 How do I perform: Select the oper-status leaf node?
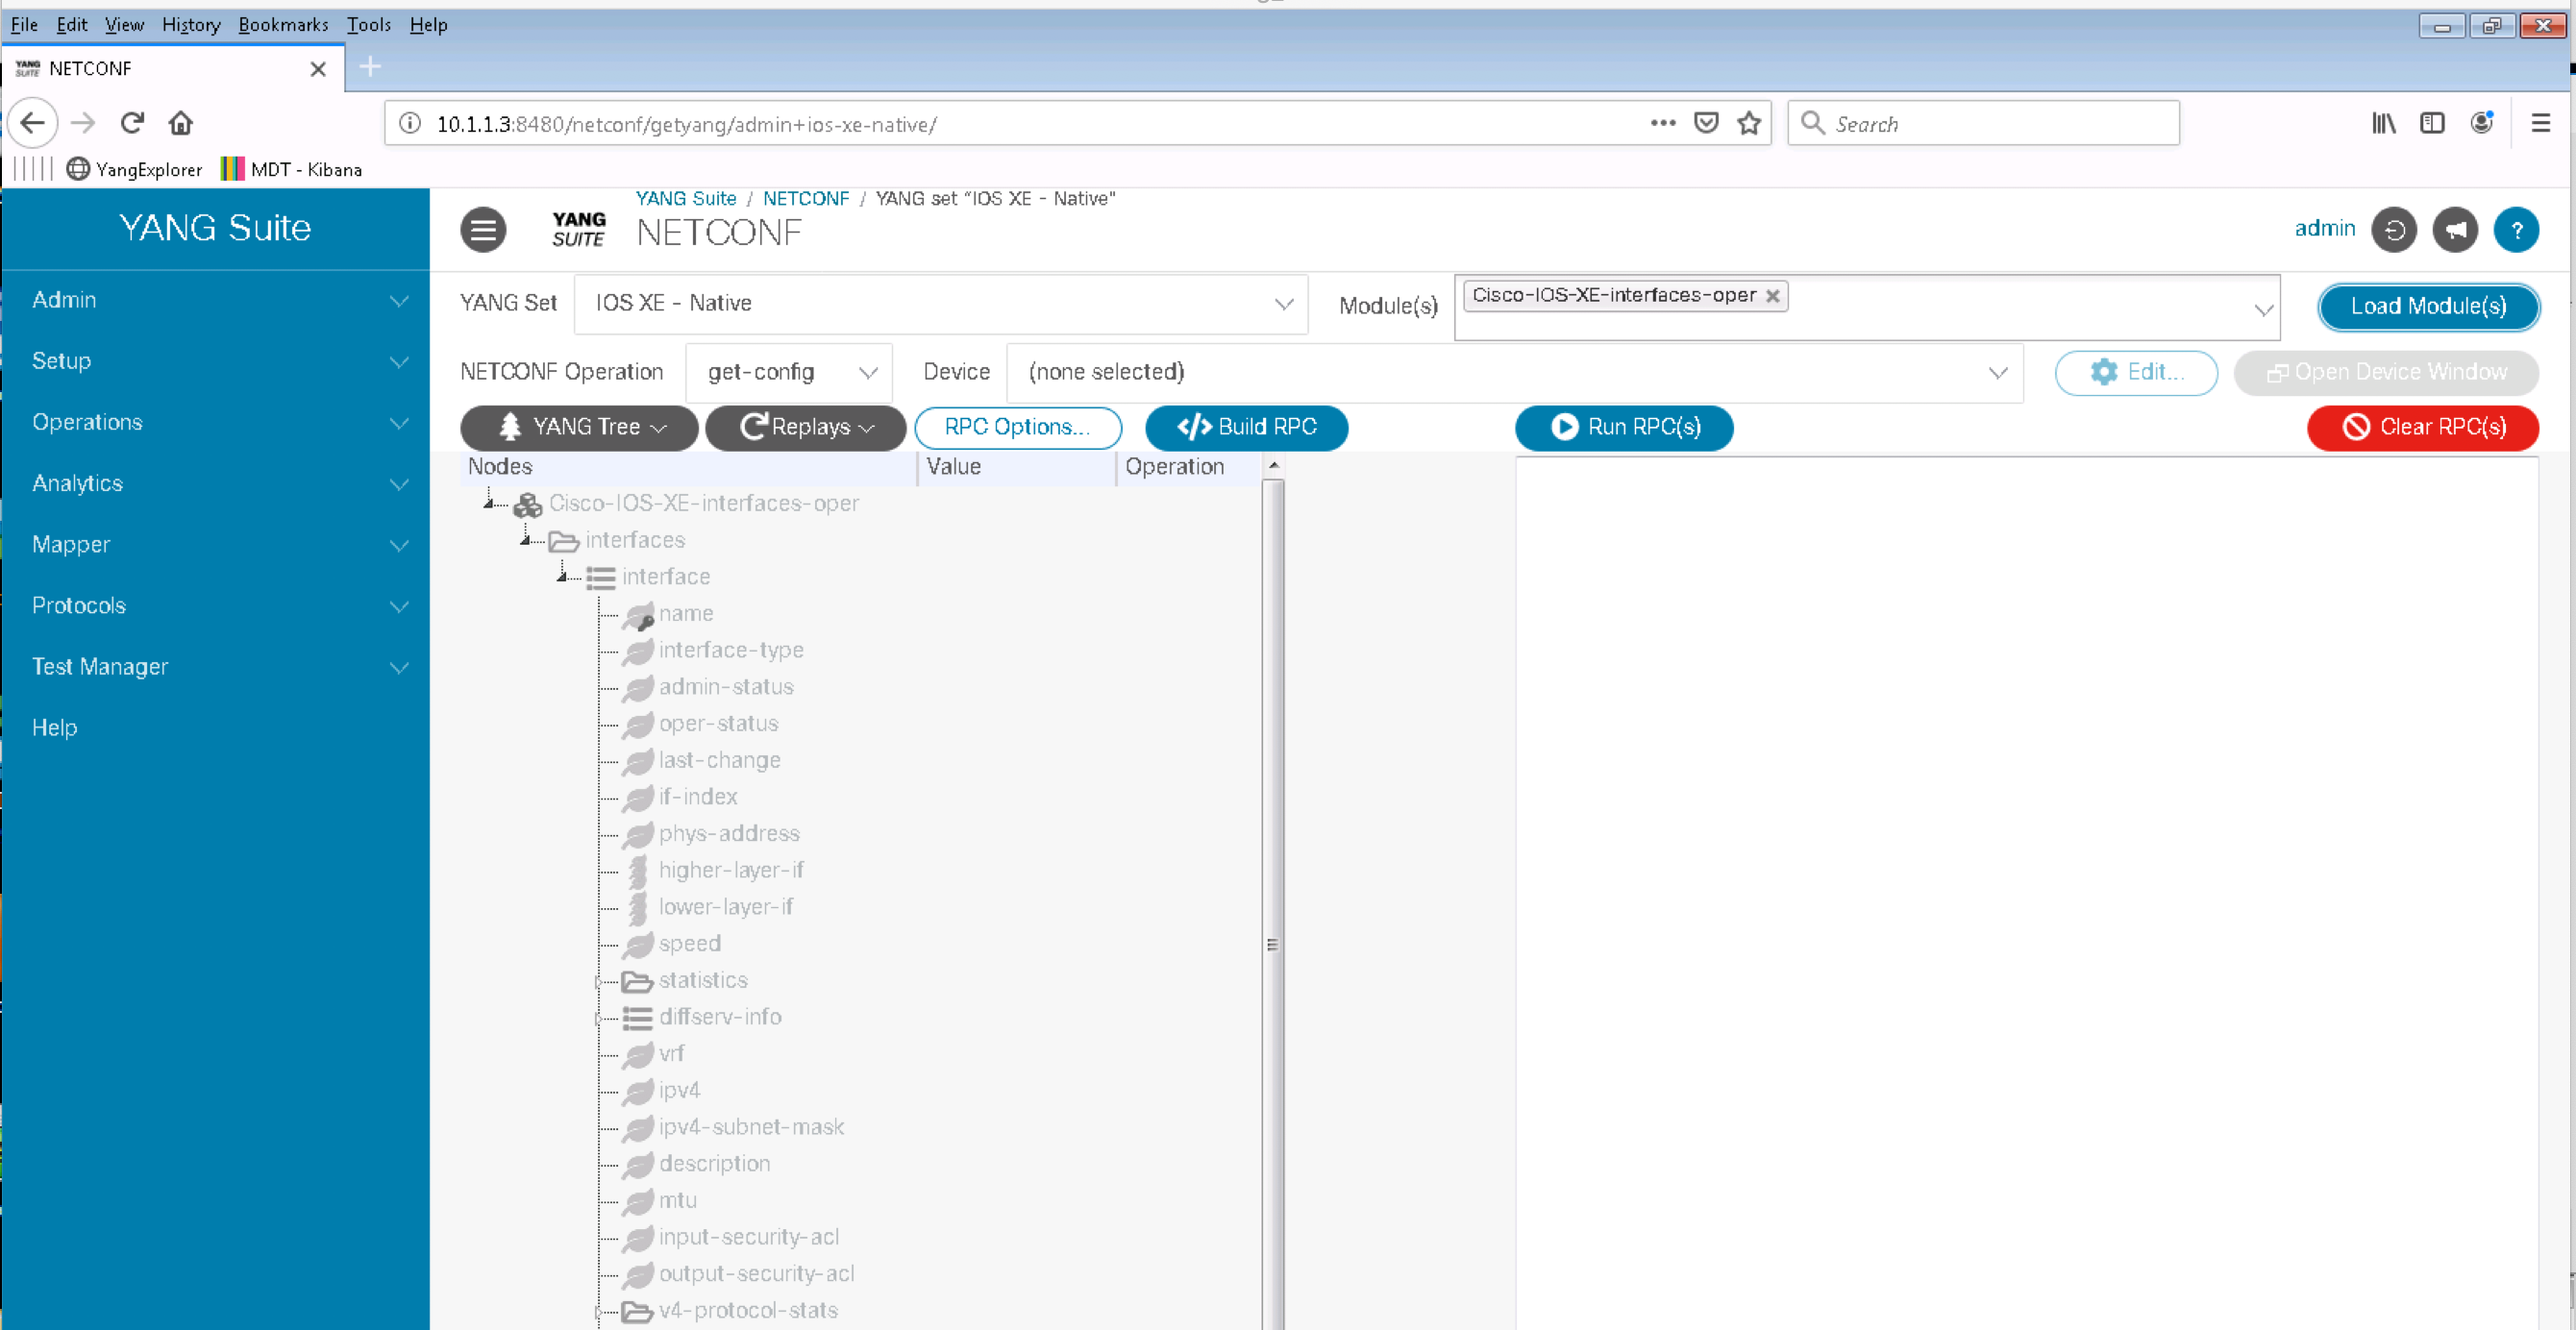(717, 724)
